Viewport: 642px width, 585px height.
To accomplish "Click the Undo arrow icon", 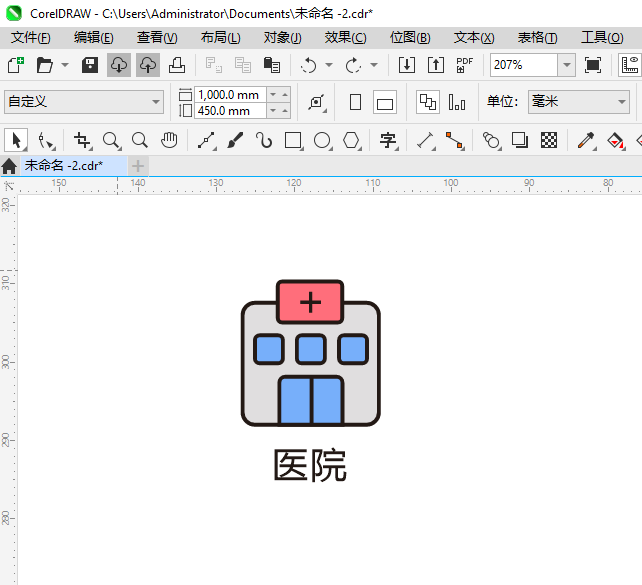I will [309, 65].
